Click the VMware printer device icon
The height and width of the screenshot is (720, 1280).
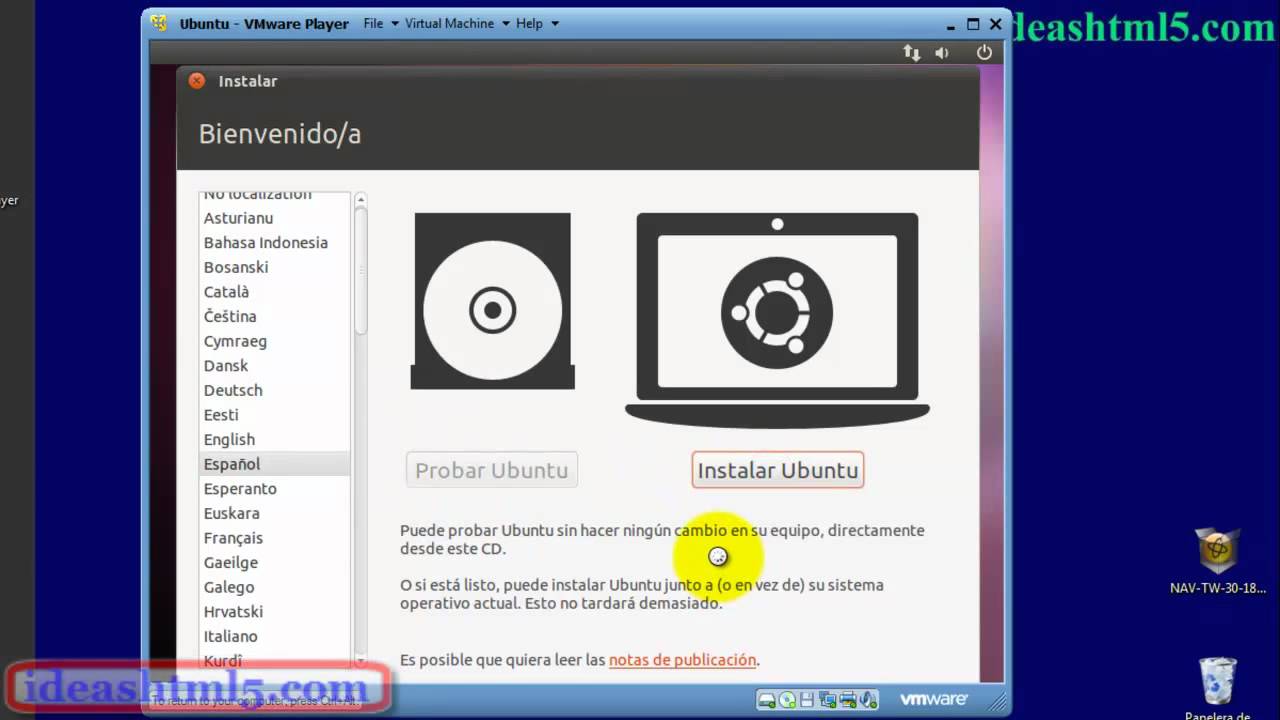coord(848,699)
